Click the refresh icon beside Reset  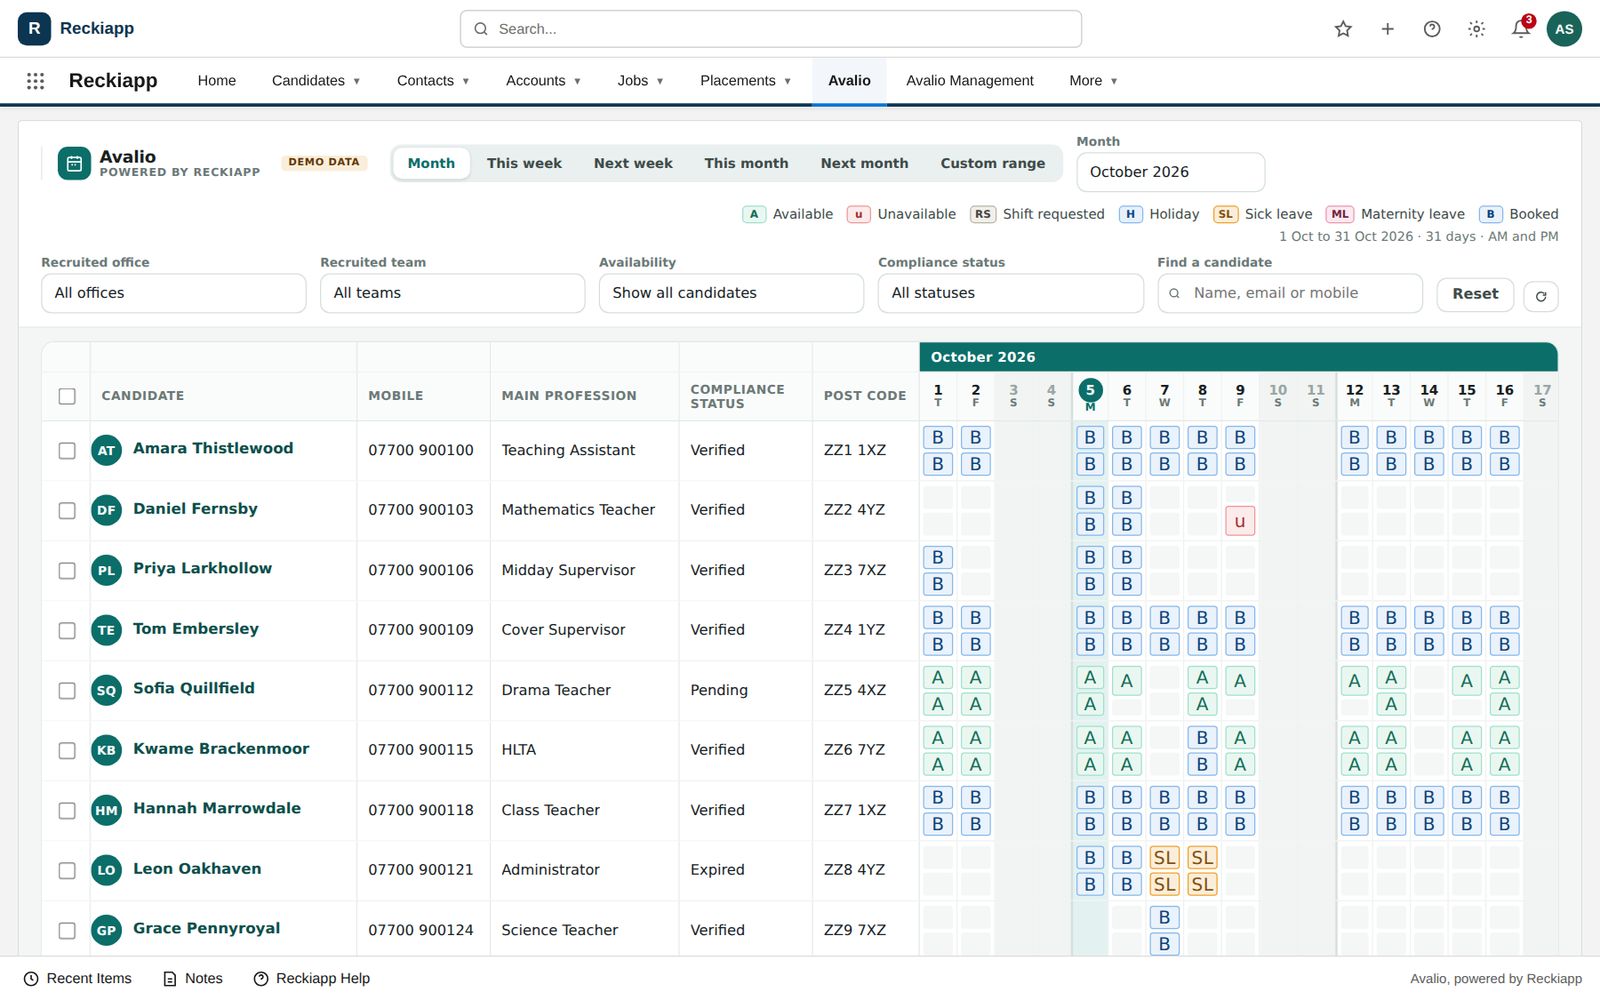(x=1540, y=296)
